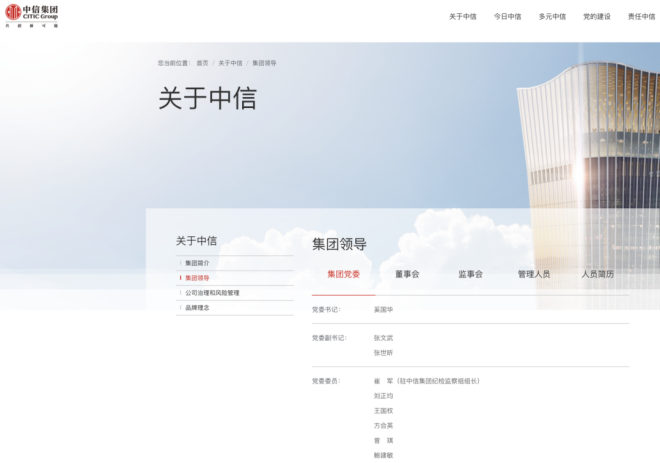Select 集团简介 in the sidebar
The height and width of the screenshot is (463, 660).
point(197,263)
